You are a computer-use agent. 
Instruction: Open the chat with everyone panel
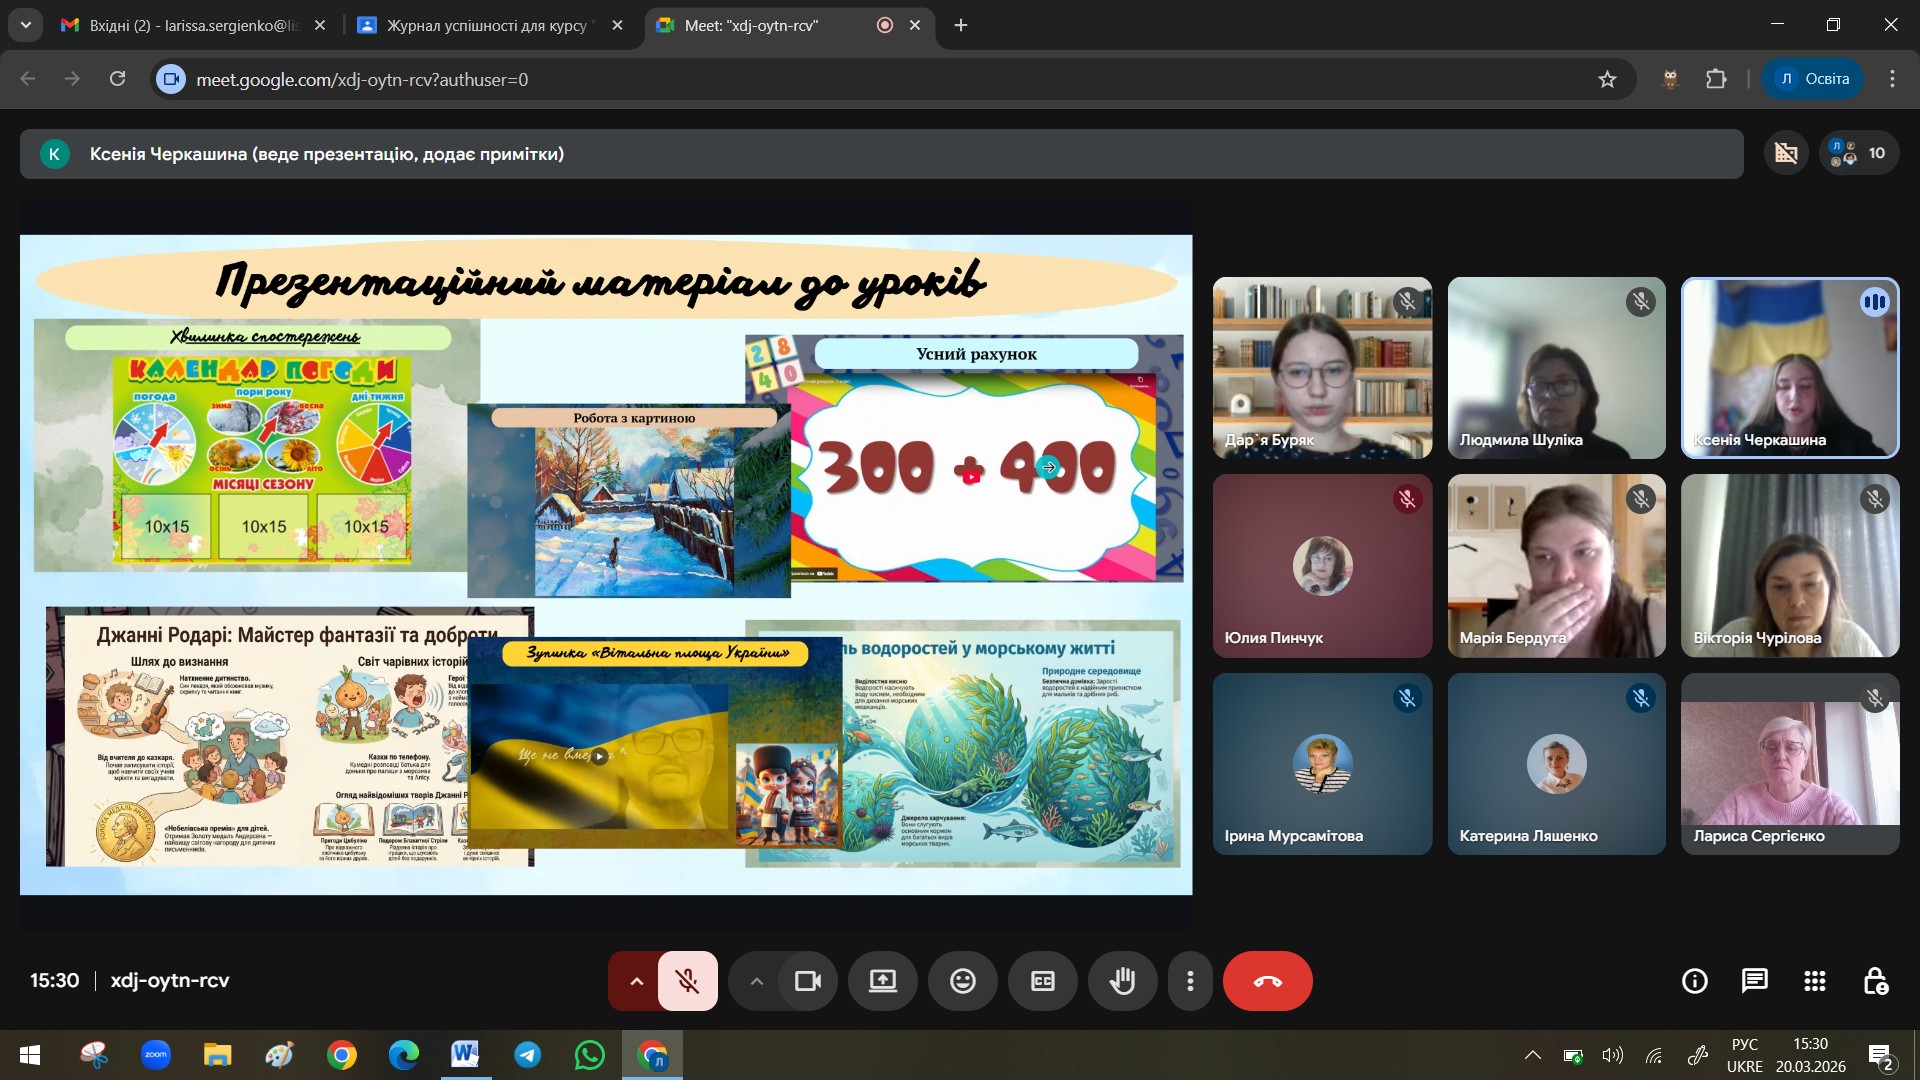point(1754,981)
